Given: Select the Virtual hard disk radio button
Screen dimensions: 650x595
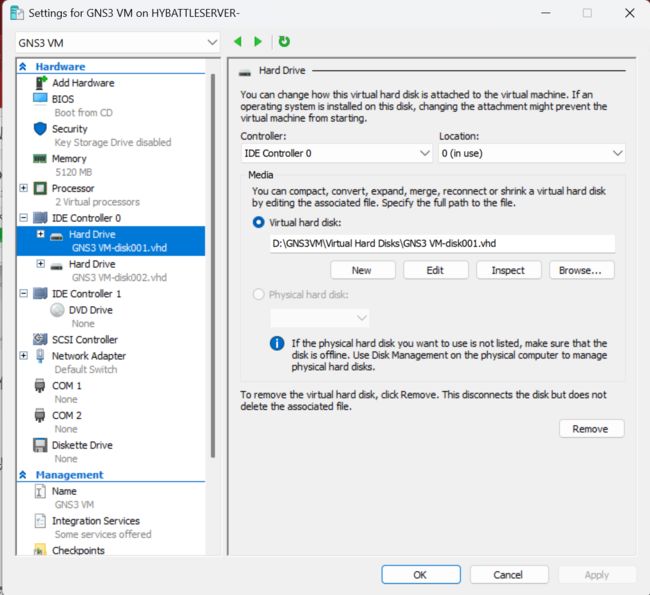Looking at the screenshot, I should [258, 223].
